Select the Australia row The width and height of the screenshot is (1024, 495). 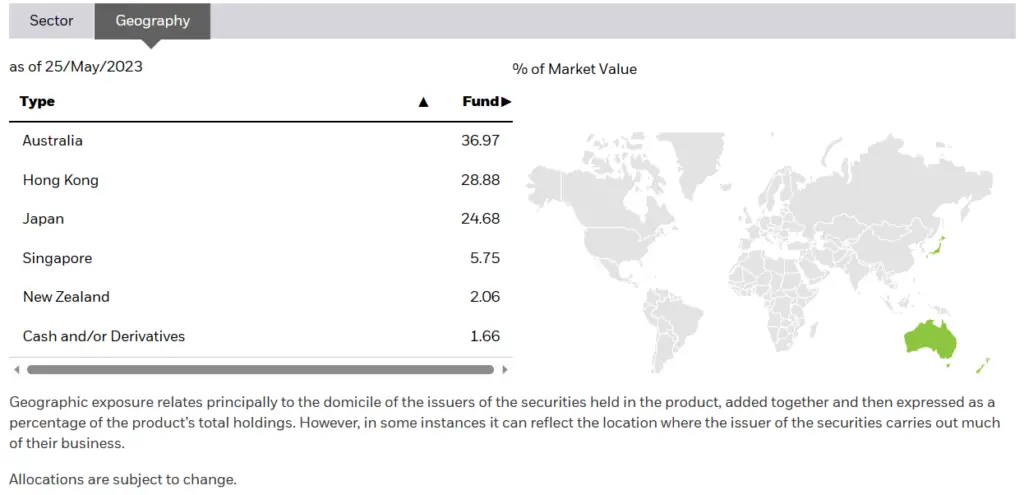[261, 140]
